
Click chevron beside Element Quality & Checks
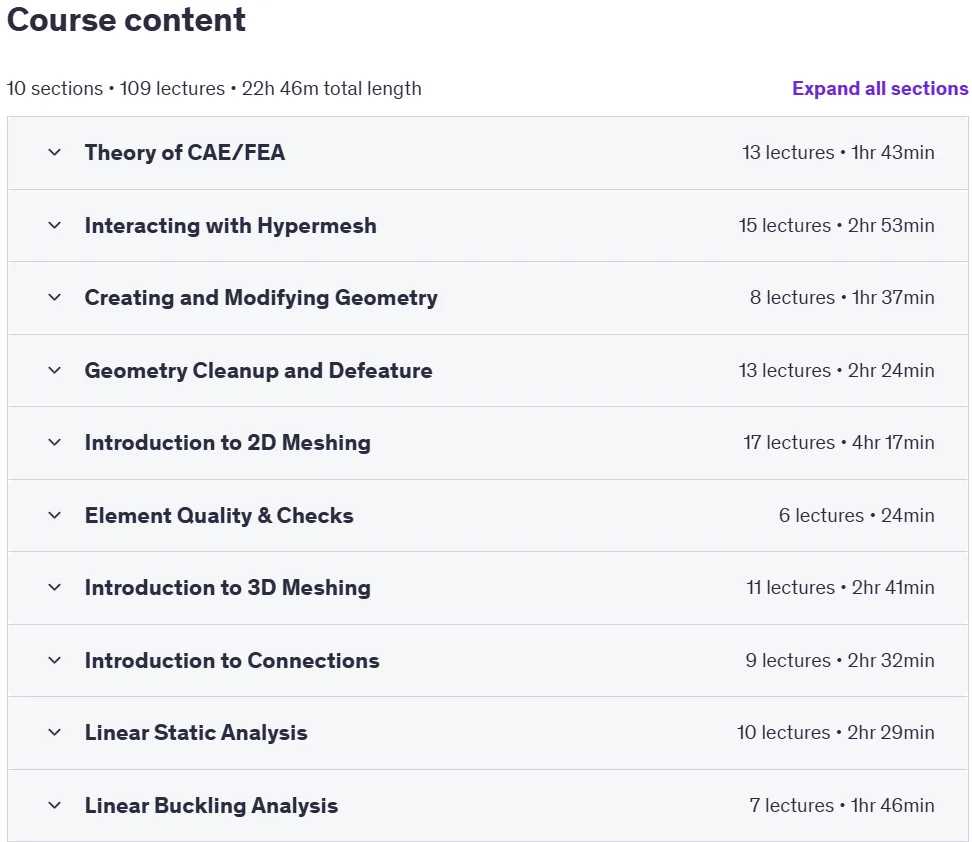55,516
